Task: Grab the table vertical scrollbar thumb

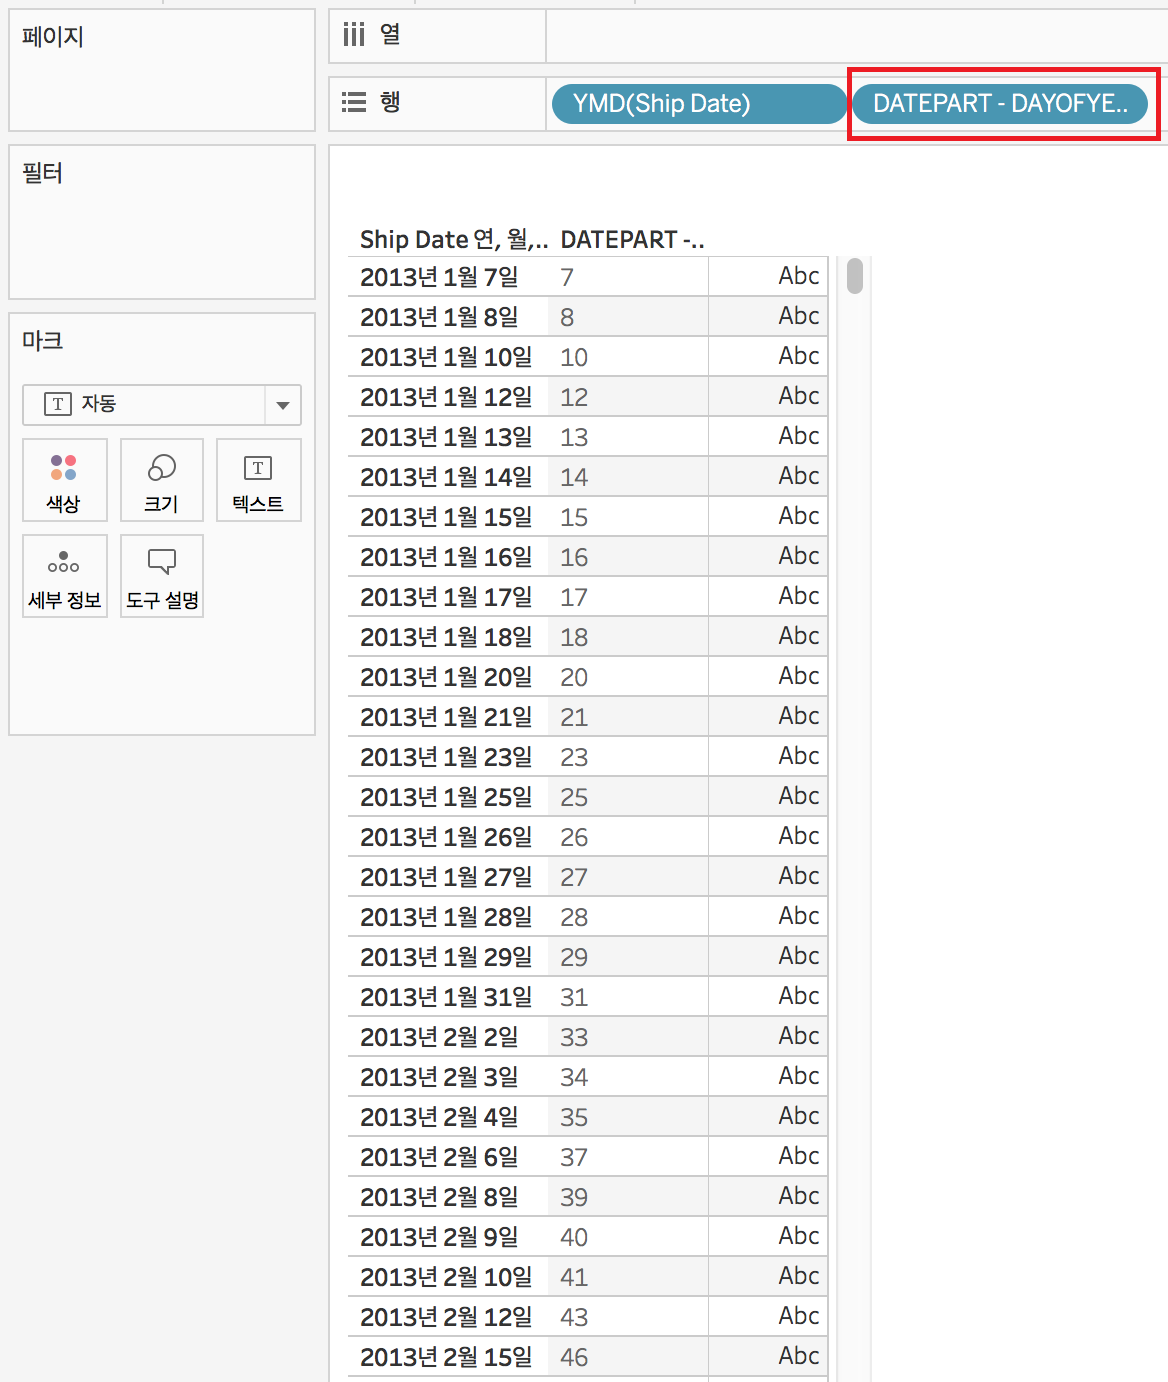Action: (x=854, y=276)
